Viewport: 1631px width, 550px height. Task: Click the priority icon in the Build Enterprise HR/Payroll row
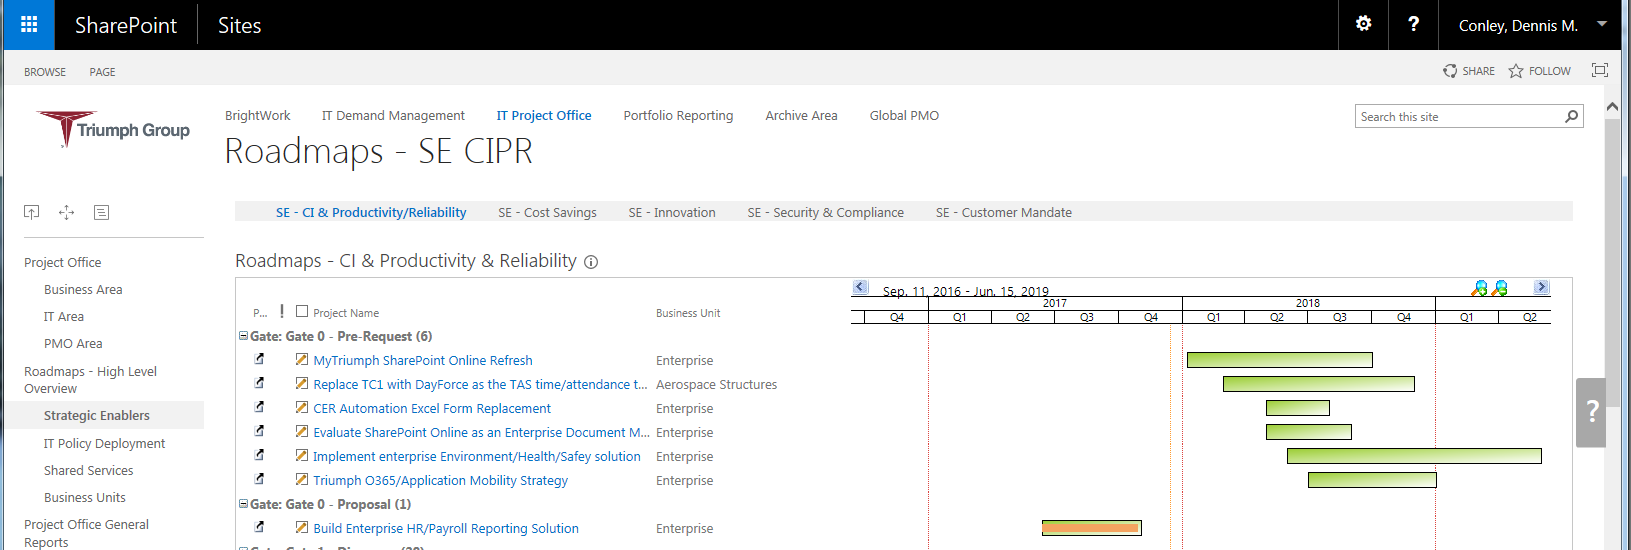(x=260, y=527)
